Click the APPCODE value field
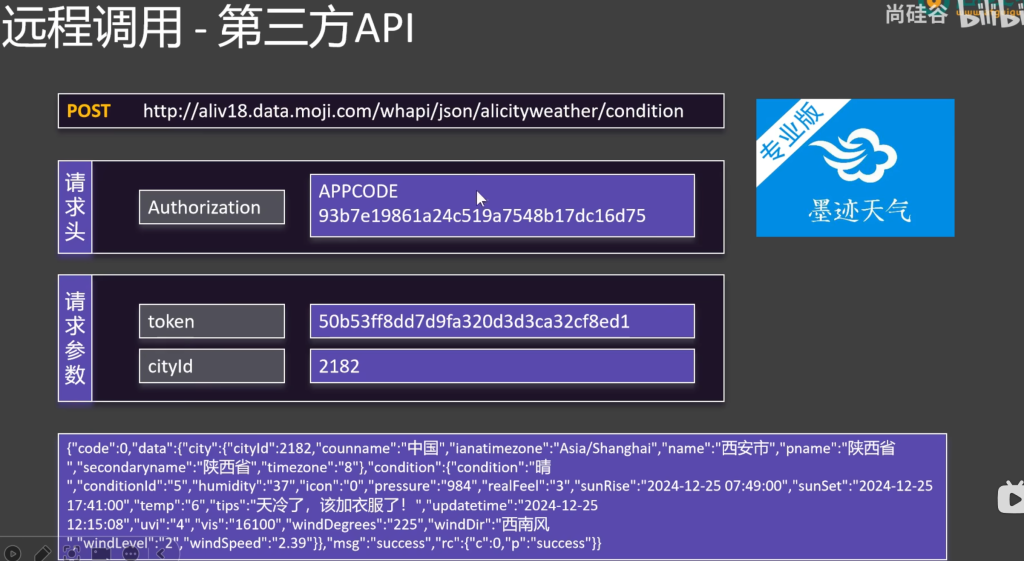This screenshot has width=1024, height=561. coord(502,205)
